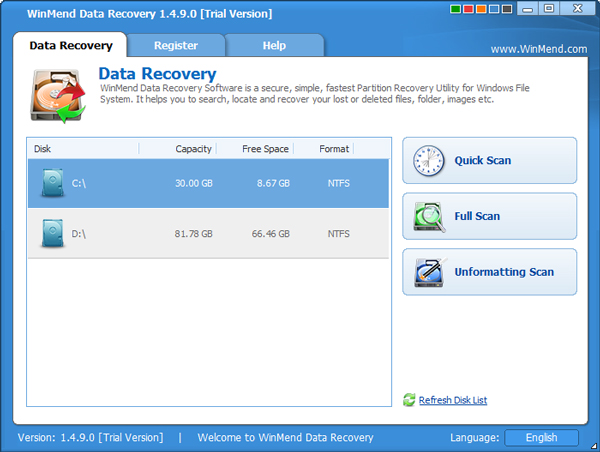The height and width of the screenshot is (452, 600).
Task: Start a Full Scan
Action: (489, 216)
